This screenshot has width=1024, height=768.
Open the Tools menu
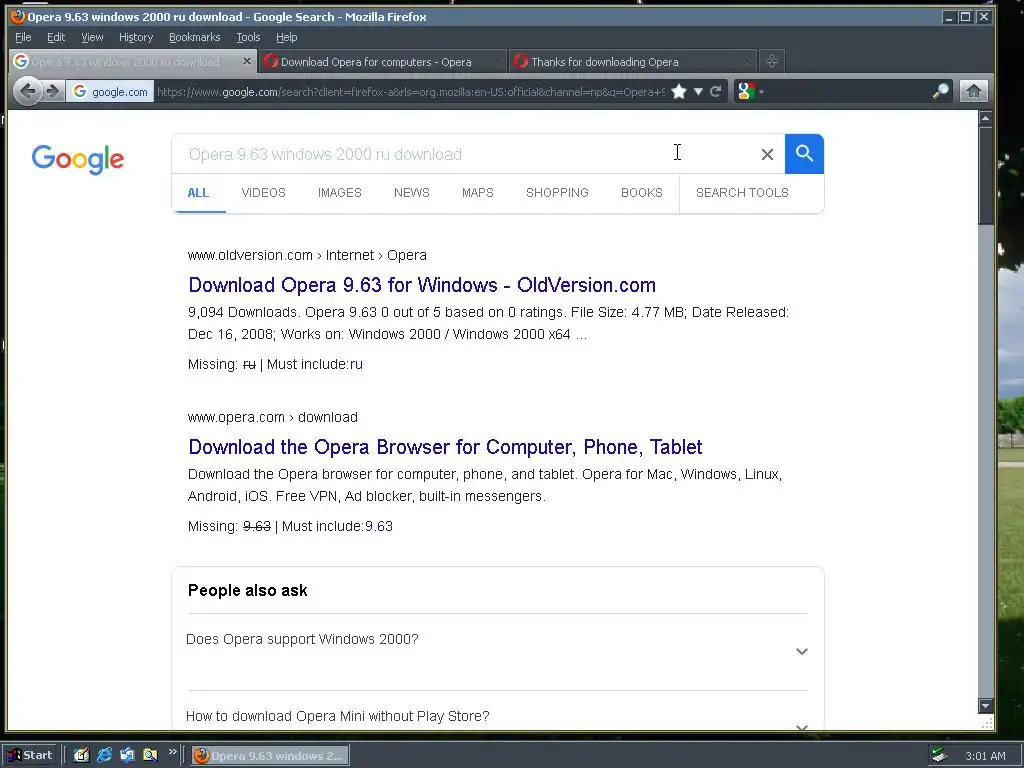click(x=248, y=37)
